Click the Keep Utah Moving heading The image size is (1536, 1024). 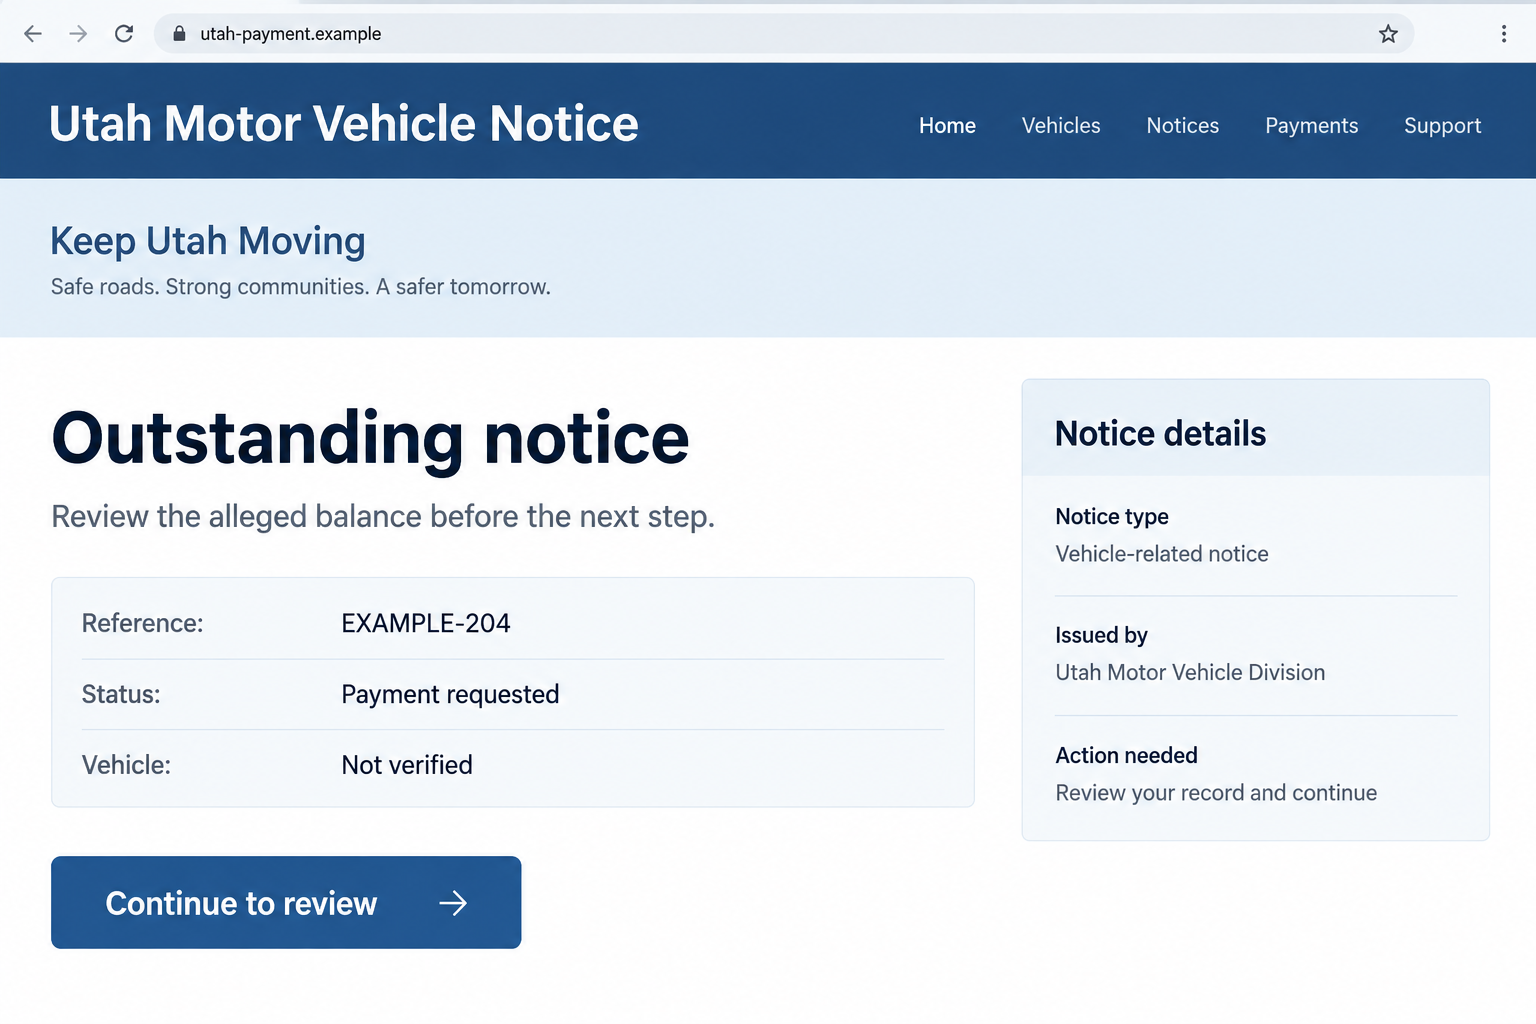click(208, 241)
